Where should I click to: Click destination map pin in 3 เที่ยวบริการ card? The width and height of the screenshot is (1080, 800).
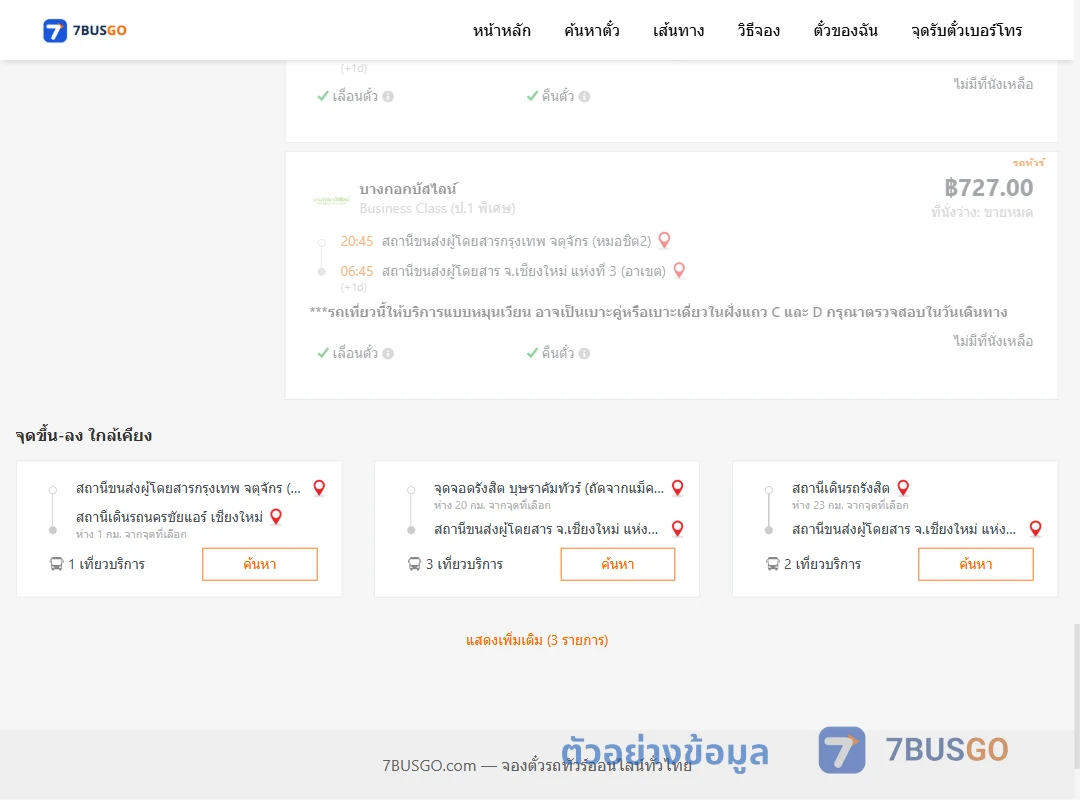(678, 529)
